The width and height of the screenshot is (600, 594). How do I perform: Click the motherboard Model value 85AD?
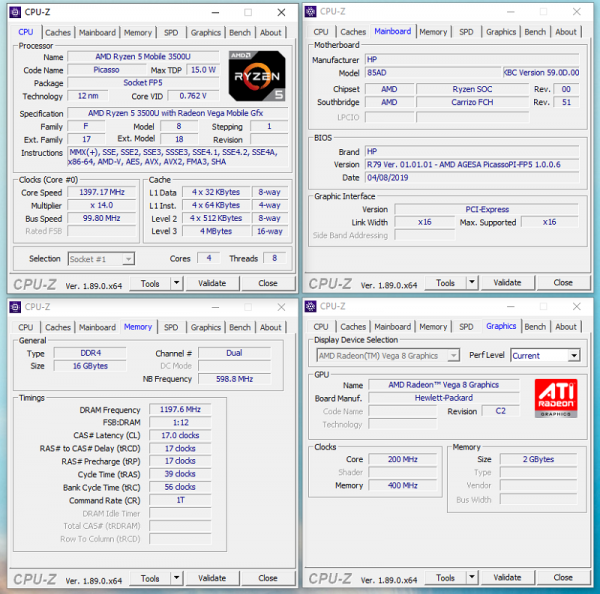tap(433, 73)
